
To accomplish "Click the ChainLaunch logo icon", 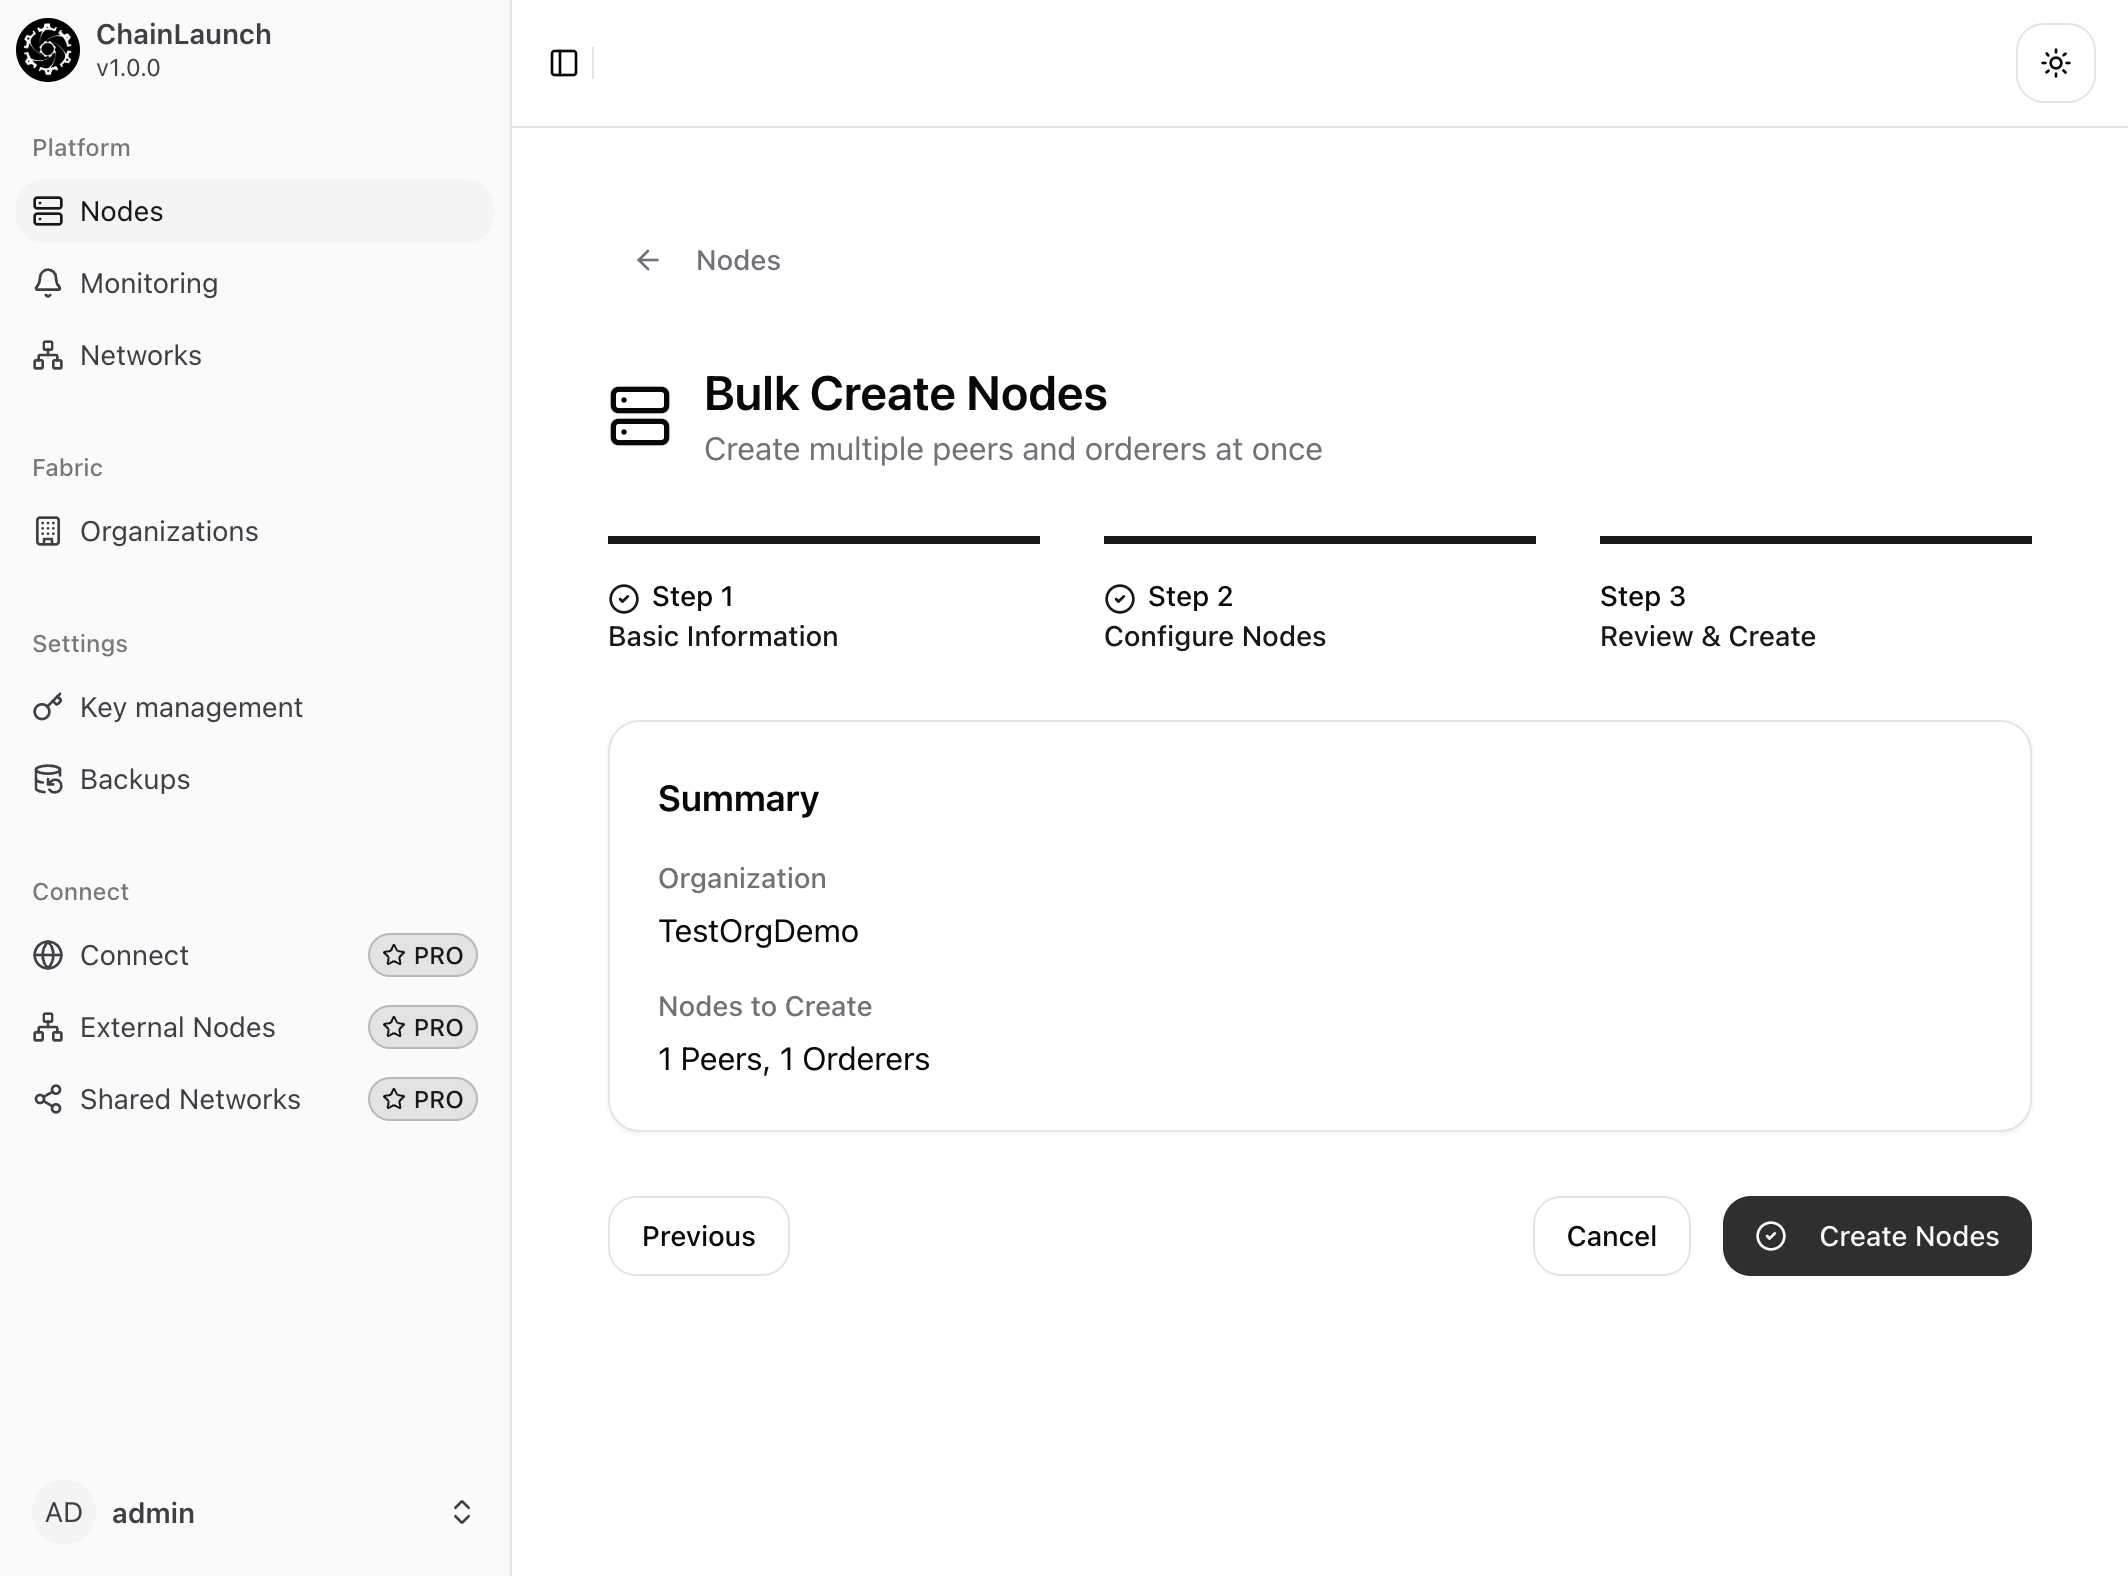I will pos(48,50).
